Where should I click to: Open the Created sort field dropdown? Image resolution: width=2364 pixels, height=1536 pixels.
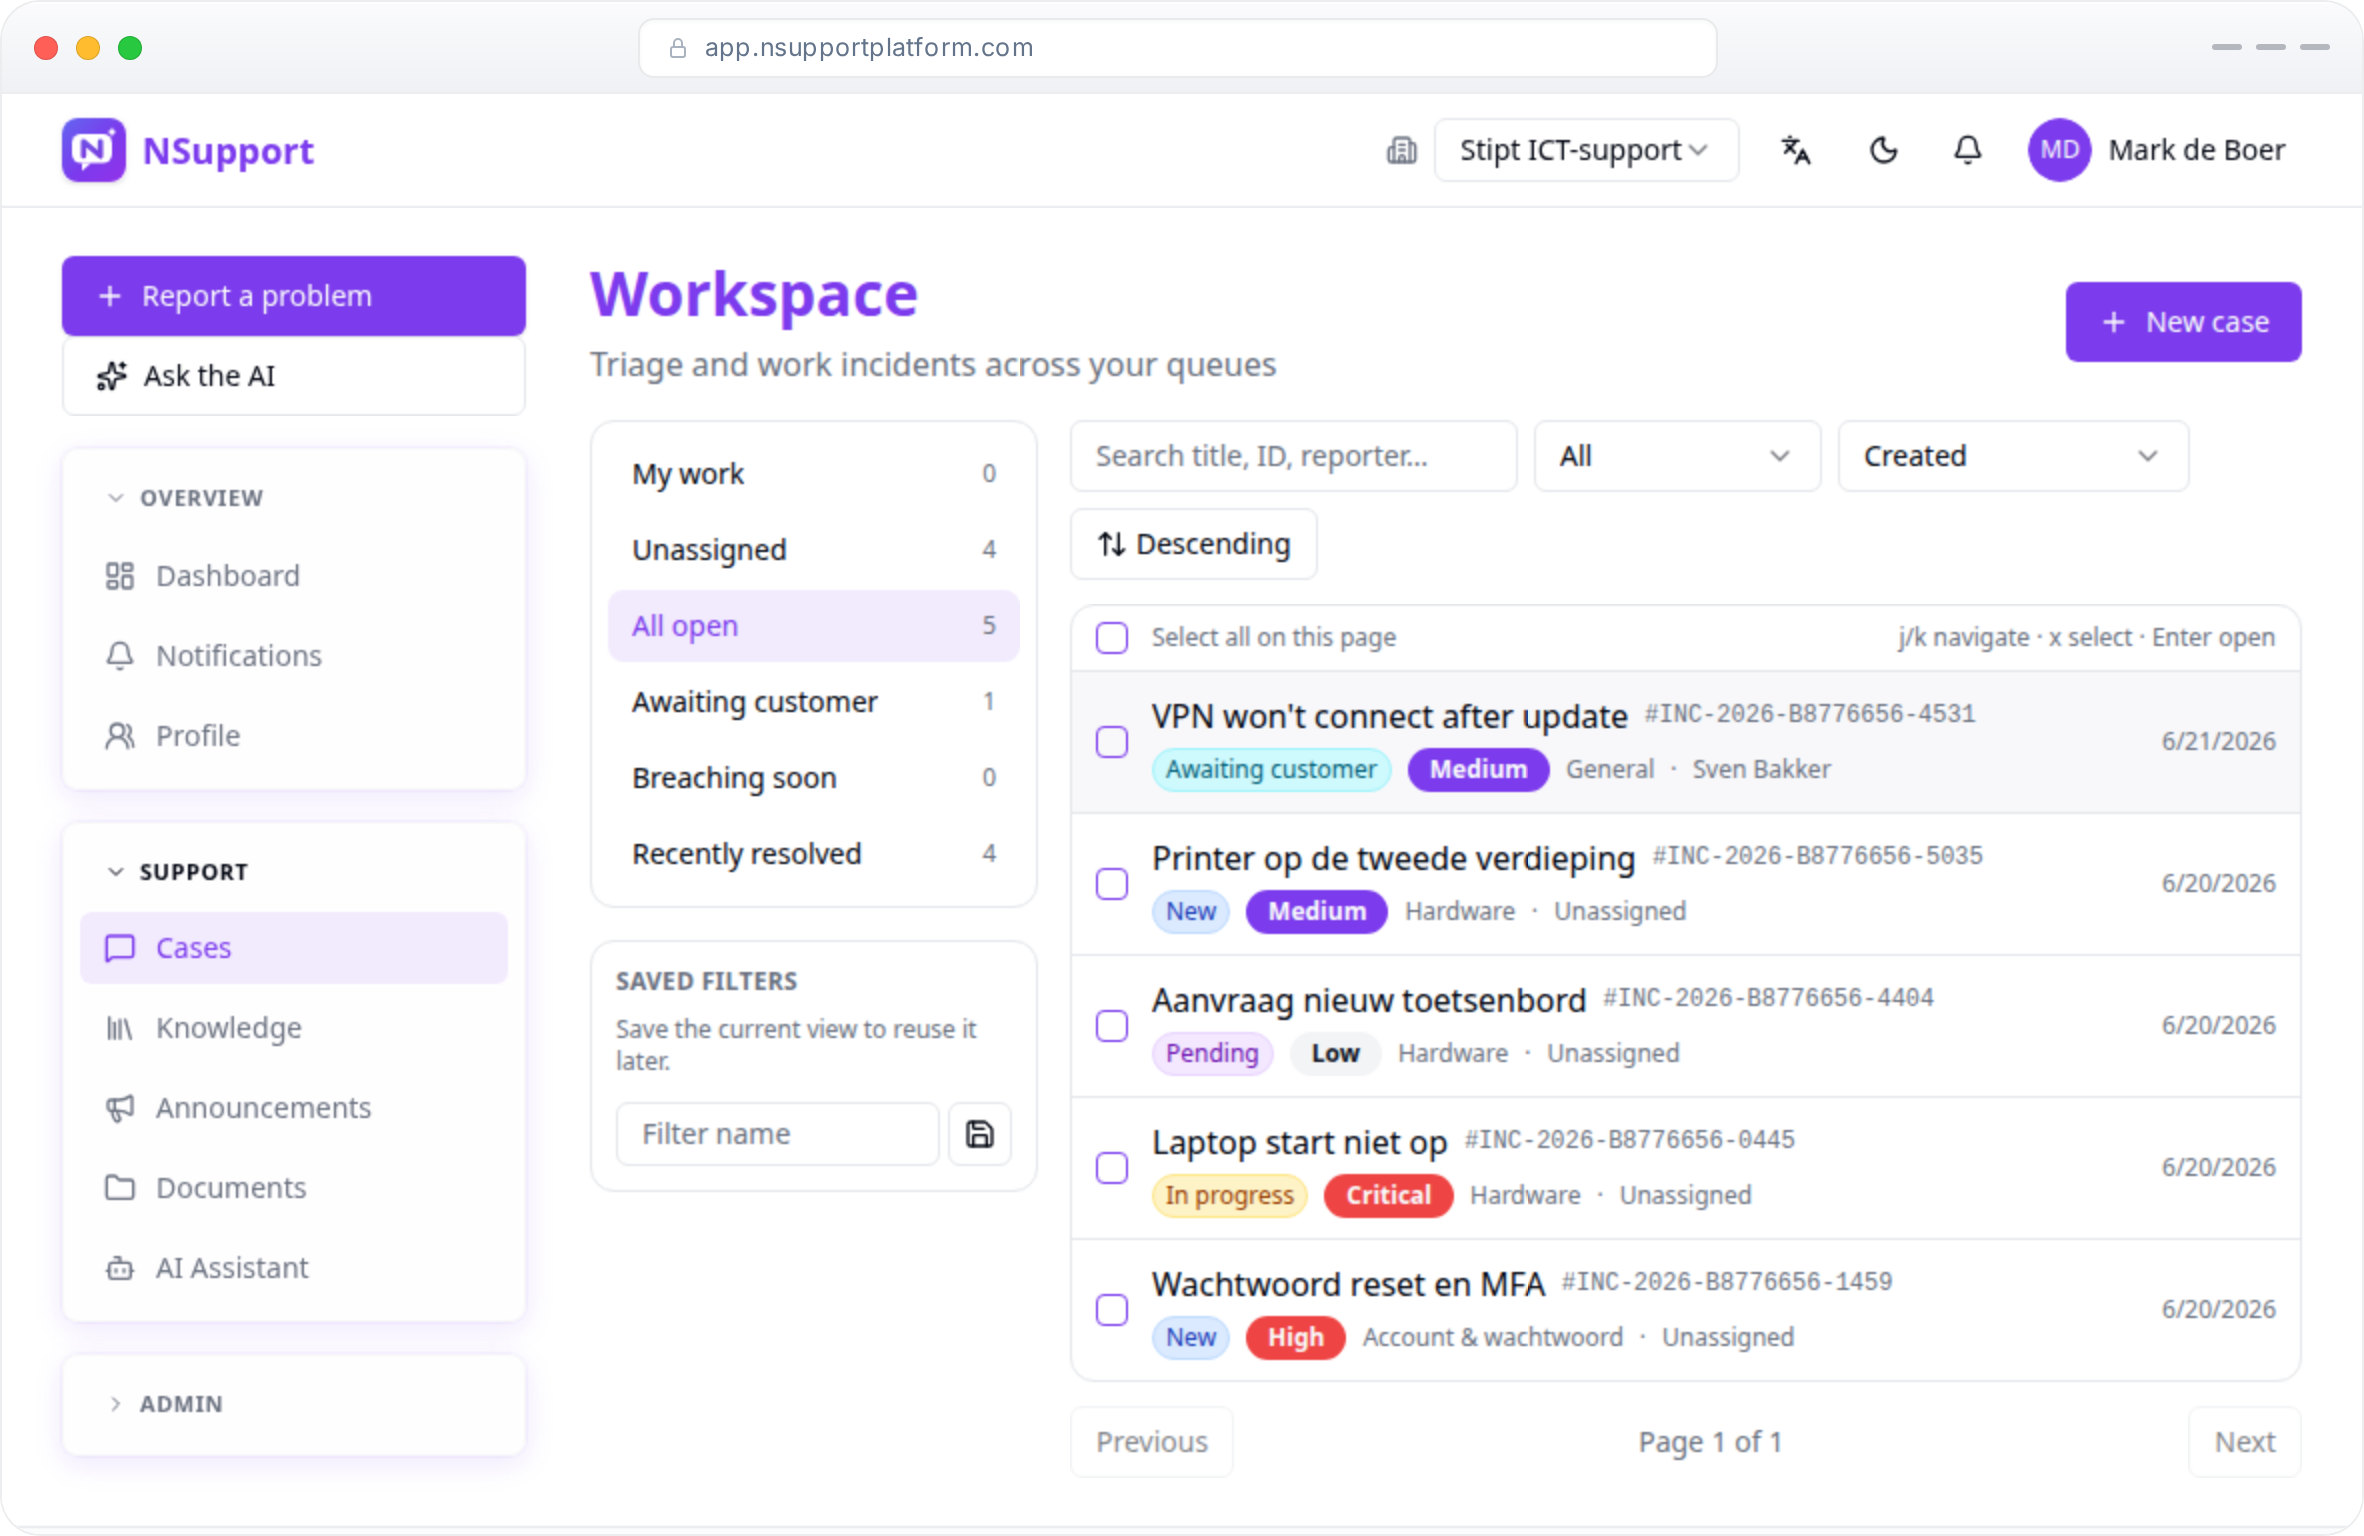(2013, 456)
